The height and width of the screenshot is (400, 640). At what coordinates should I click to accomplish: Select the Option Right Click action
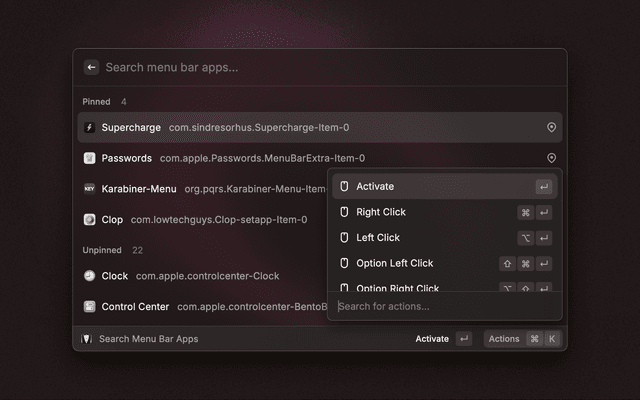397,287
